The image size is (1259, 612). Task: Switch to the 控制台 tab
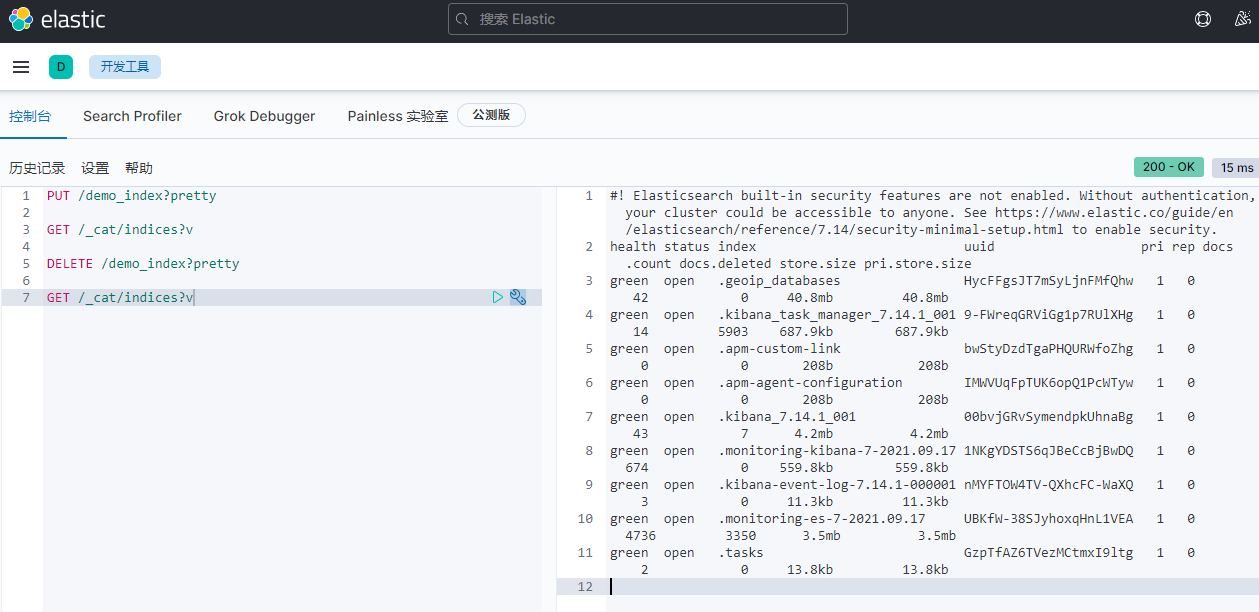[30, 116]
